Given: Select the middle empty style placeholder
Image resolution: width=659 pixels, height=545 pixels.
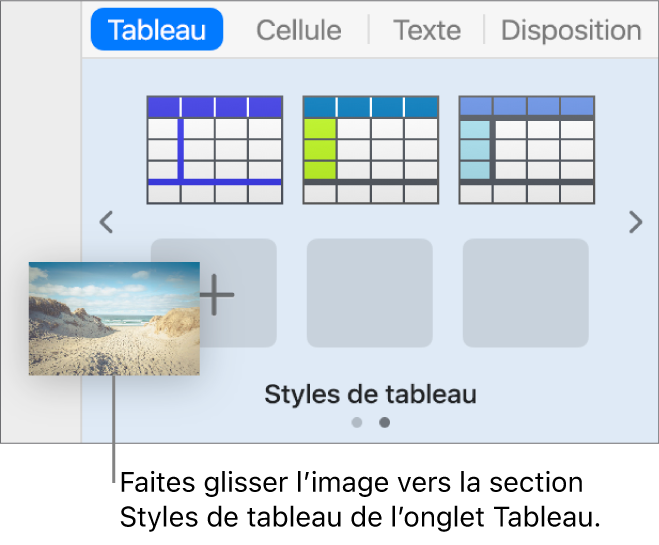Looking at the screenshot, I should [369, 293].
